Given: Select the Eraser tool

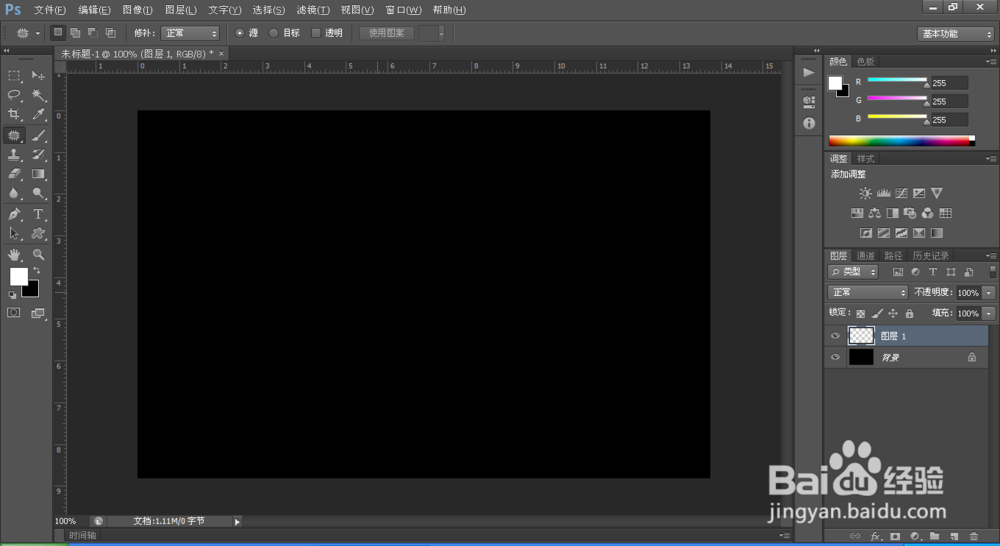Looking at the screenshot, I should [14, 173].
